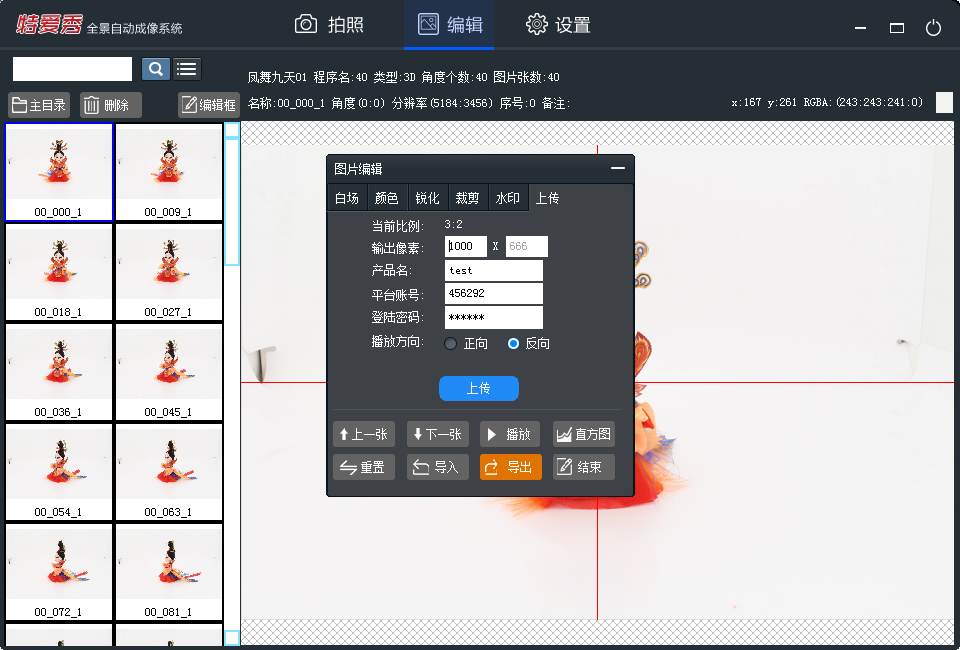This screenshot has width=960, height=650.
Task: Click the 重置 reset button
Action: click(364, 467)
